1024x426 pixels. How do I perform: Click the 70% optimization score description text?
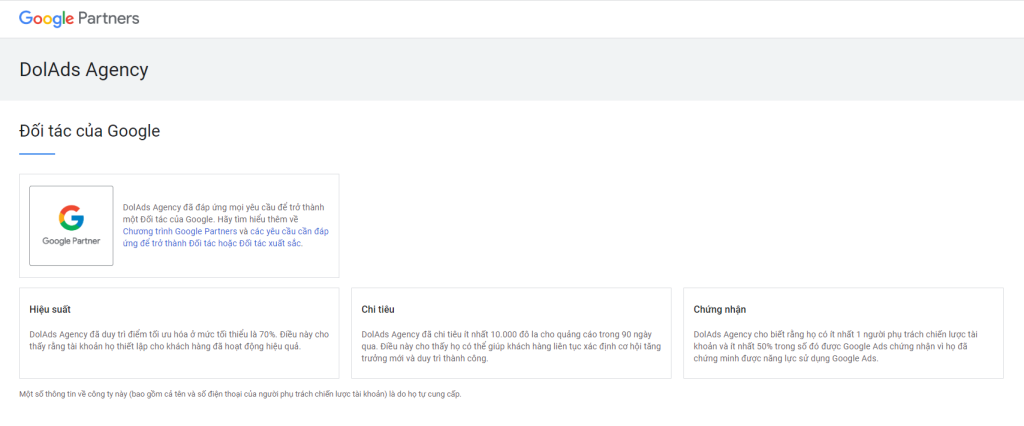(x=180, y=340)
